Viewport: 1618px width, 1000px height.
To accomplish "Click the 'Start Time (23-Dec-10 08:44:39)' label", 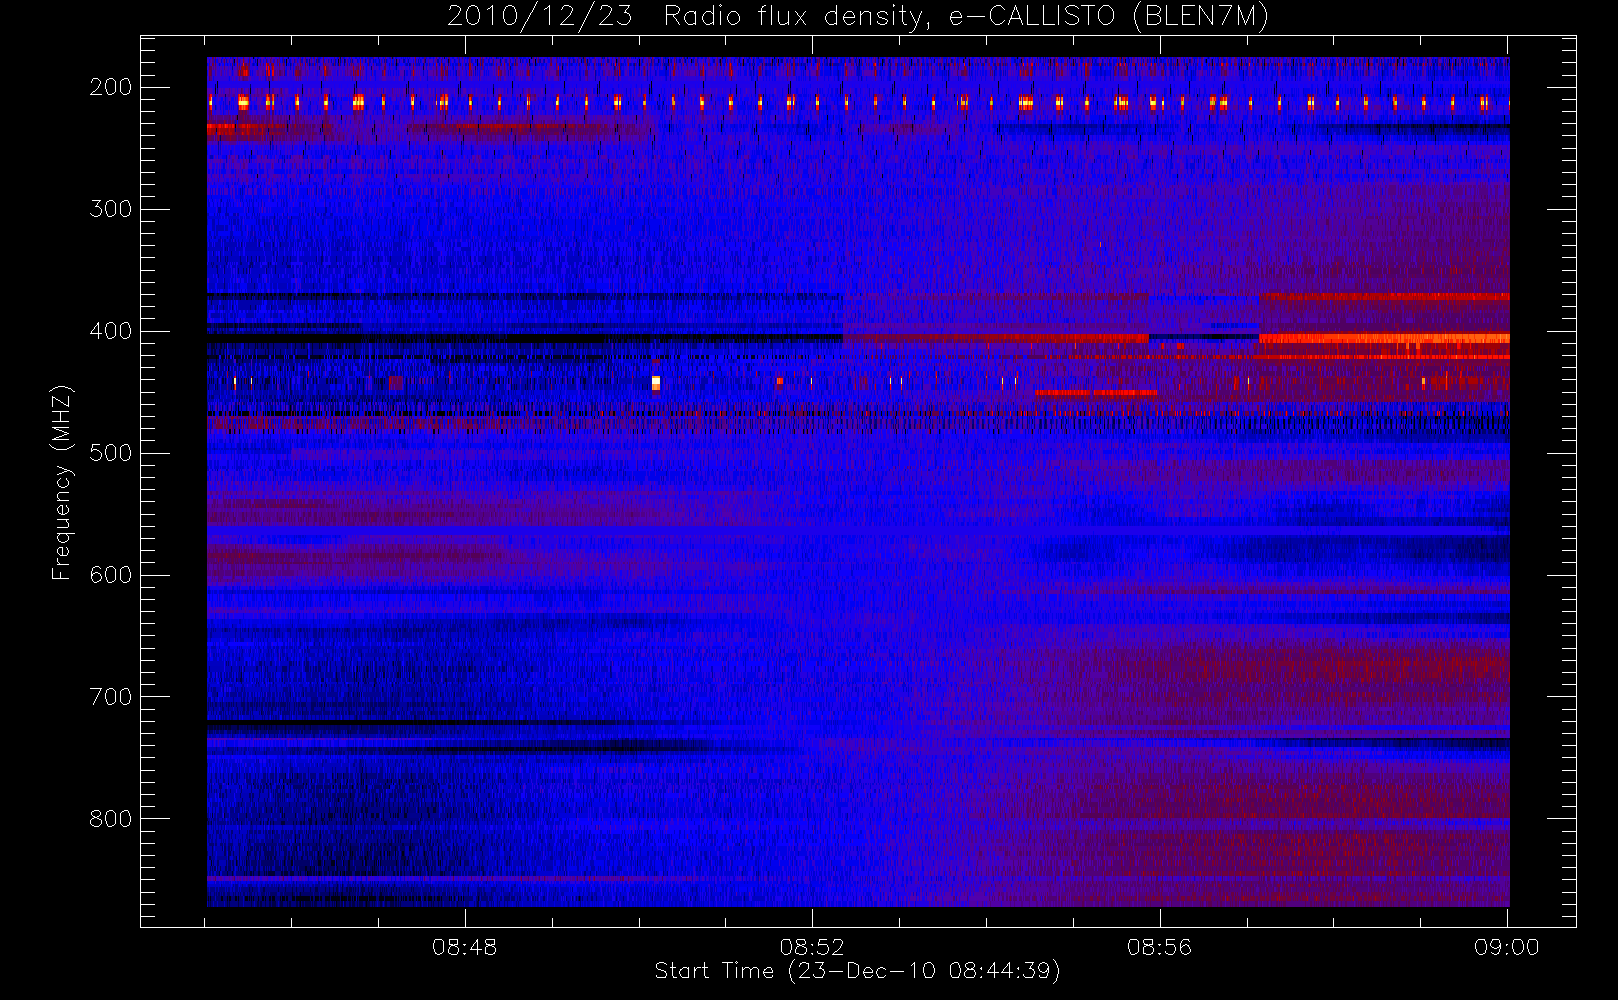I will [x=857, y=971].
